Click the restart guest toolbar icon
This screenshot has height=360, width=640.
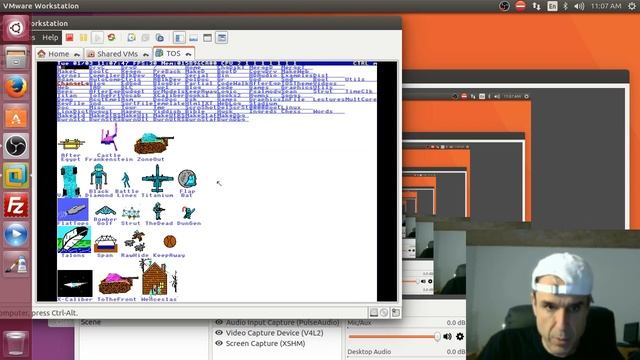[x=111, y=38]
